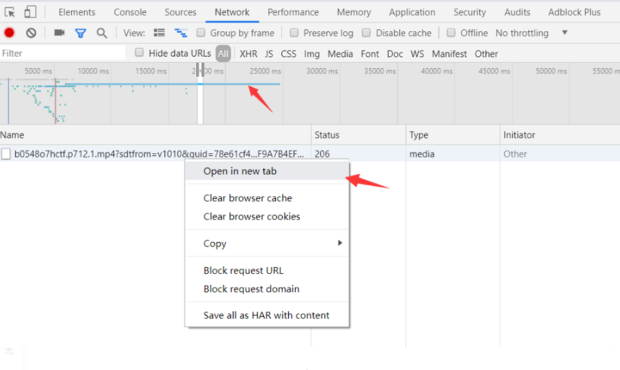Viewport: 620px width, 370px height.
Task: Check the Disable cache option
Action: click(367, 32)
